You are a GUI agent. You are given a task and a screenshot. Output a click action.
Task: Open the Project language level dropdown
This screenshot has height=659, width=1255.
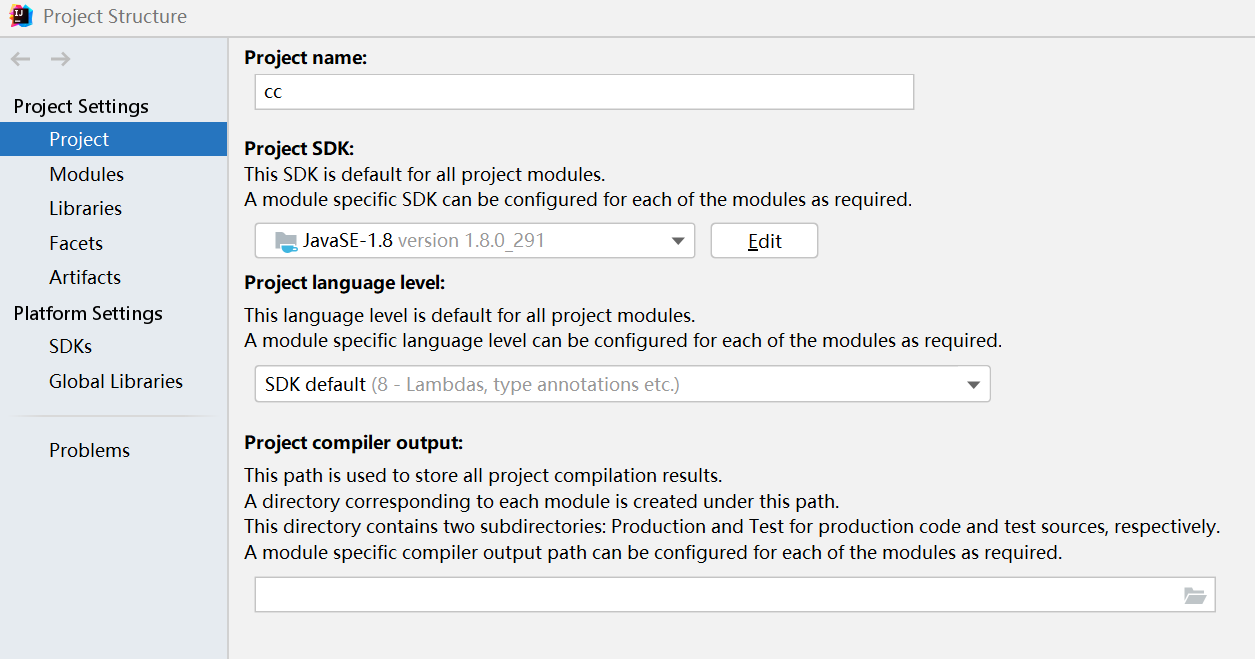point(971,384)
